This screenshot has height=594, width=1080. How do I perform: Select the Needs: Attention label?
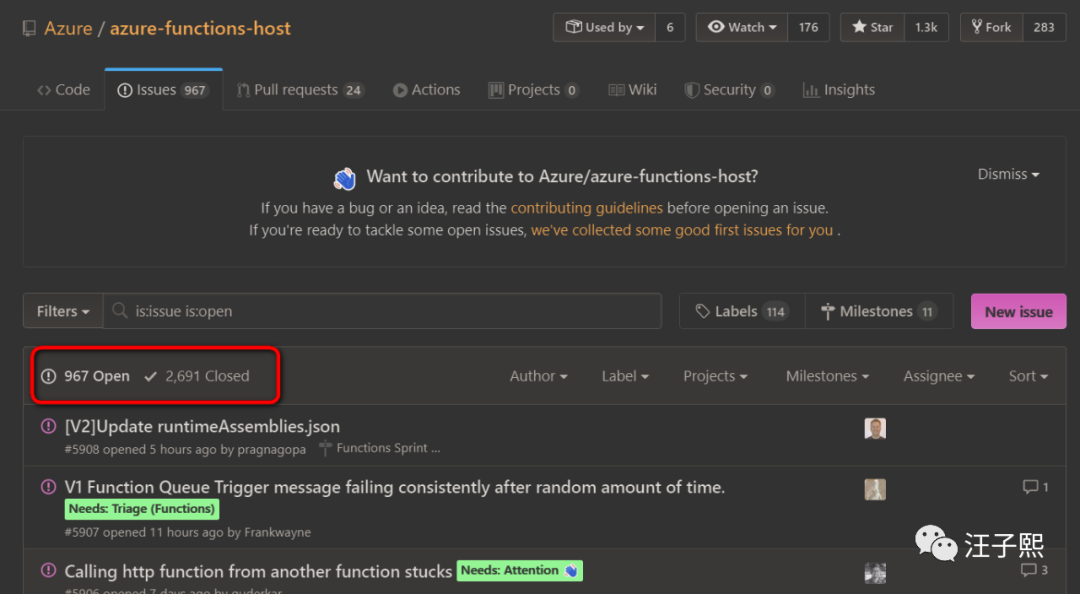pyautogui.click(x=519, y=571)
